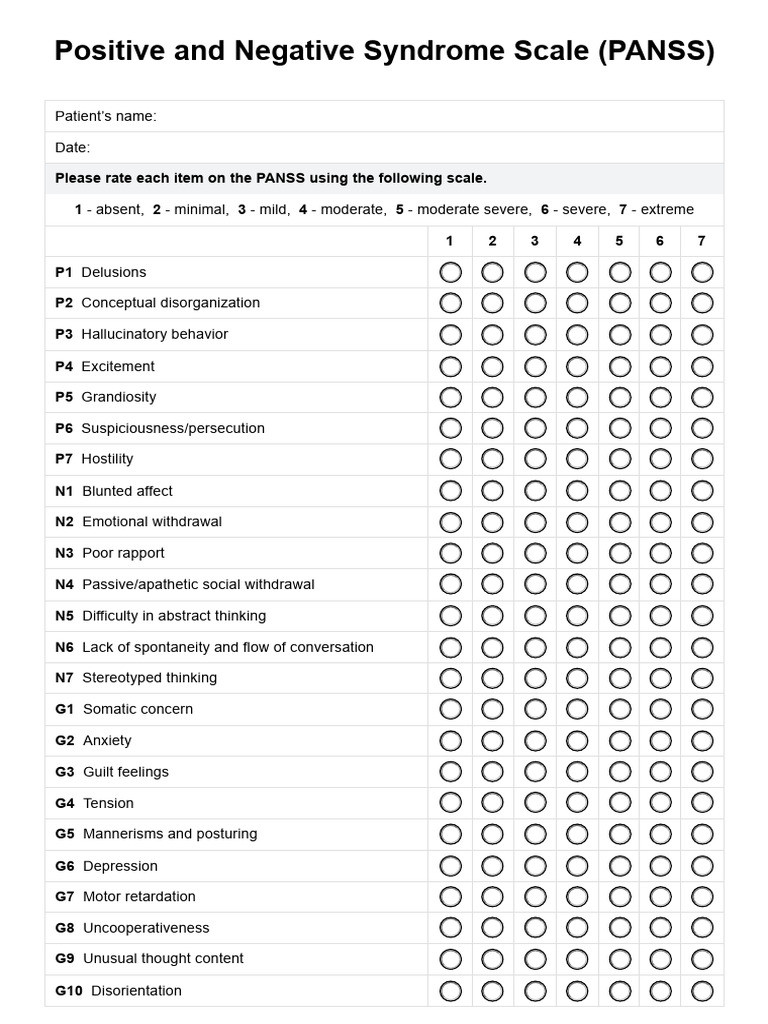
Task: Rate N7 Stereotyped thinking as 3
Action: pyautogui.click(x=535, y=678)
